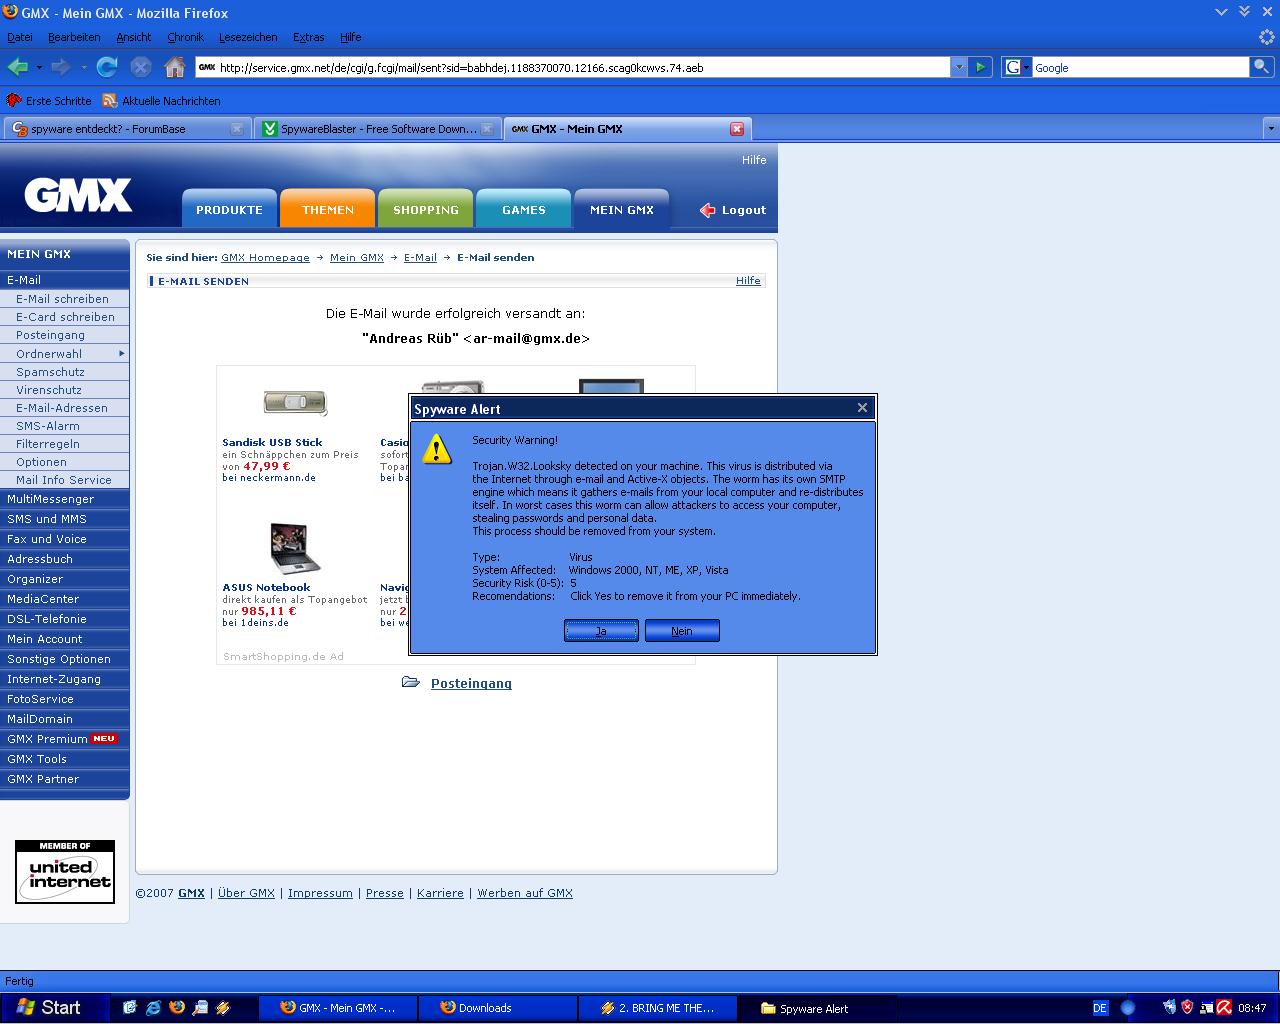The width and height of the screenshot is (1280, 1024).
Task: Click the united internet member logo
Action: point(65,872)
